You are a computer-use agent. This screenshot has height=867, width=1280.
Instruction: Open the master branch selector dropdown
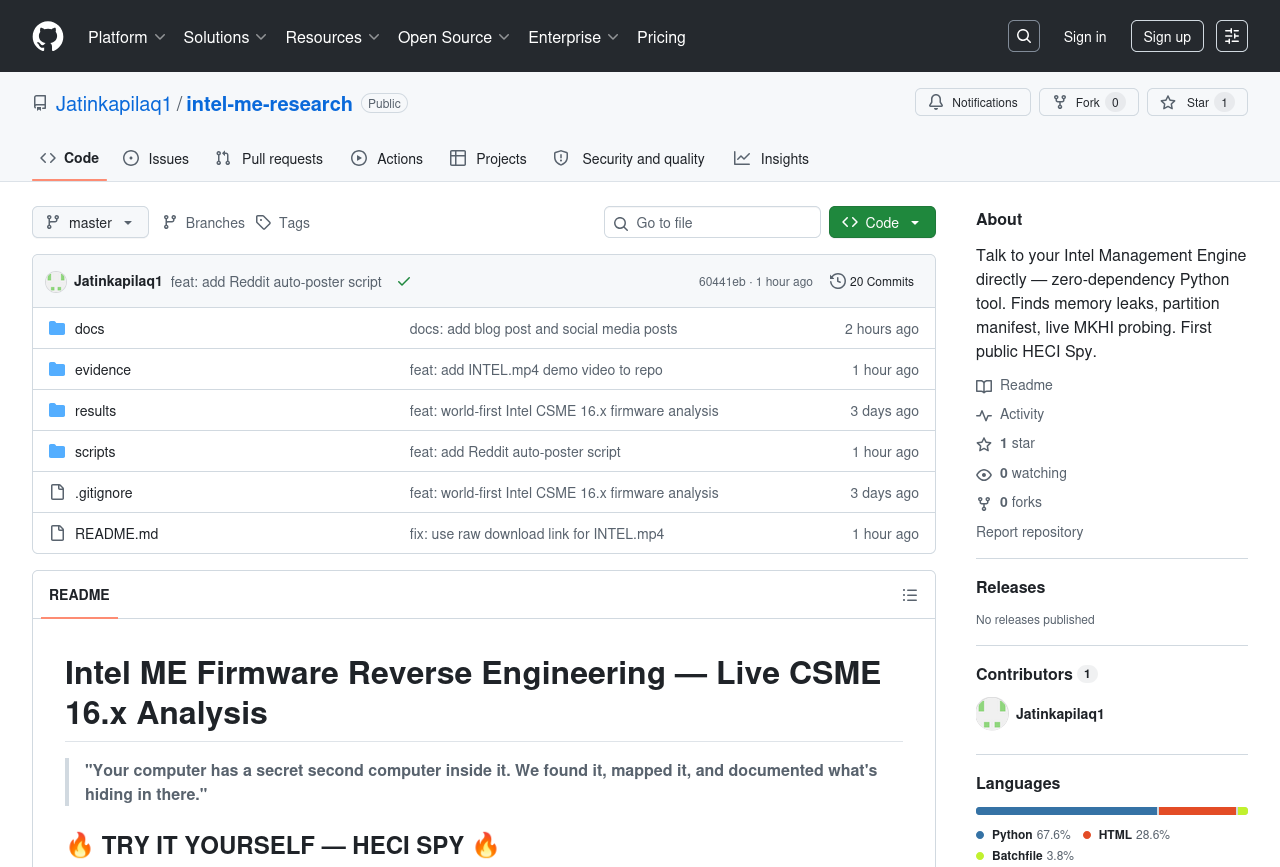pyautogui.click(x=90, y=222)
